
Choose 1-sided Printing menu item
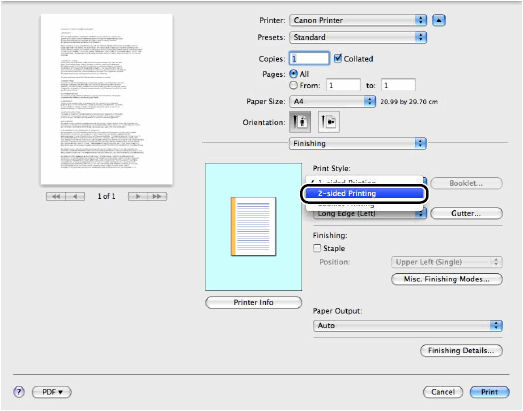coord(364,181)
